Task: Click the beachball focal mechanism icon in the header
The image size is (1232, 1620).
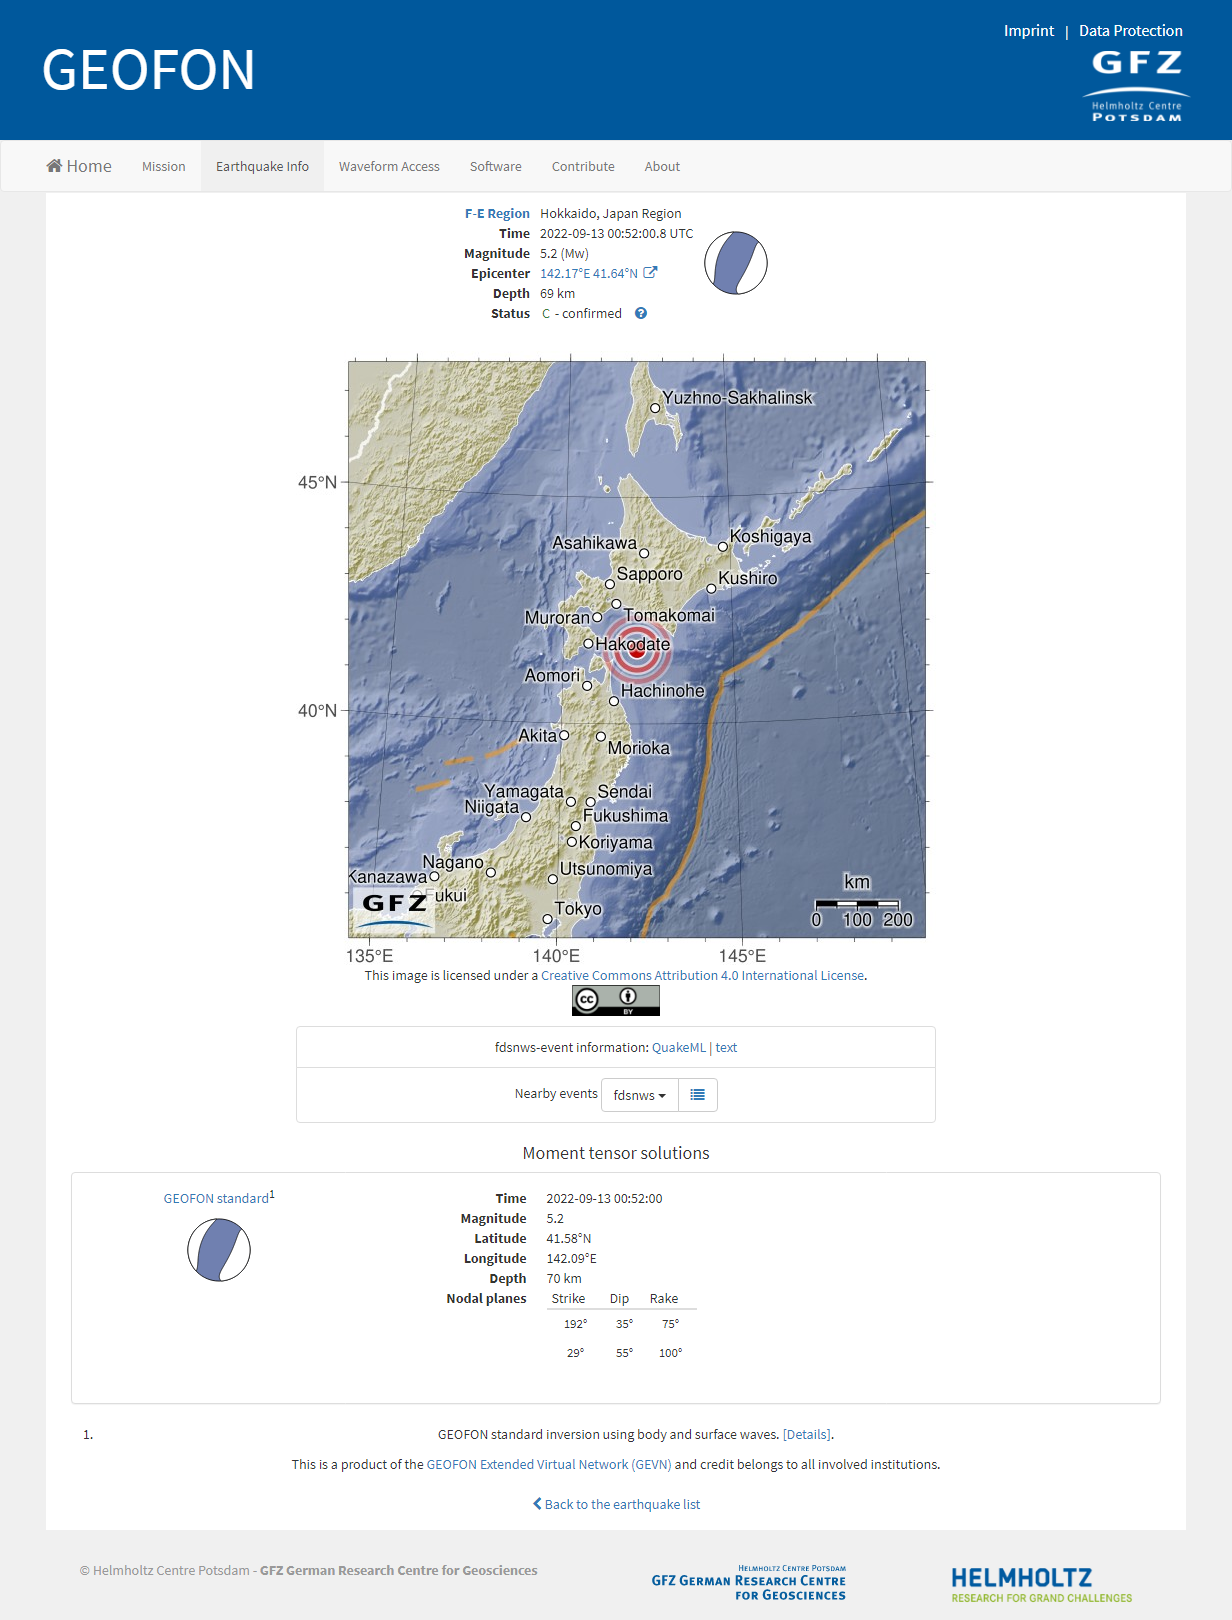Action: tap(736, 263)
